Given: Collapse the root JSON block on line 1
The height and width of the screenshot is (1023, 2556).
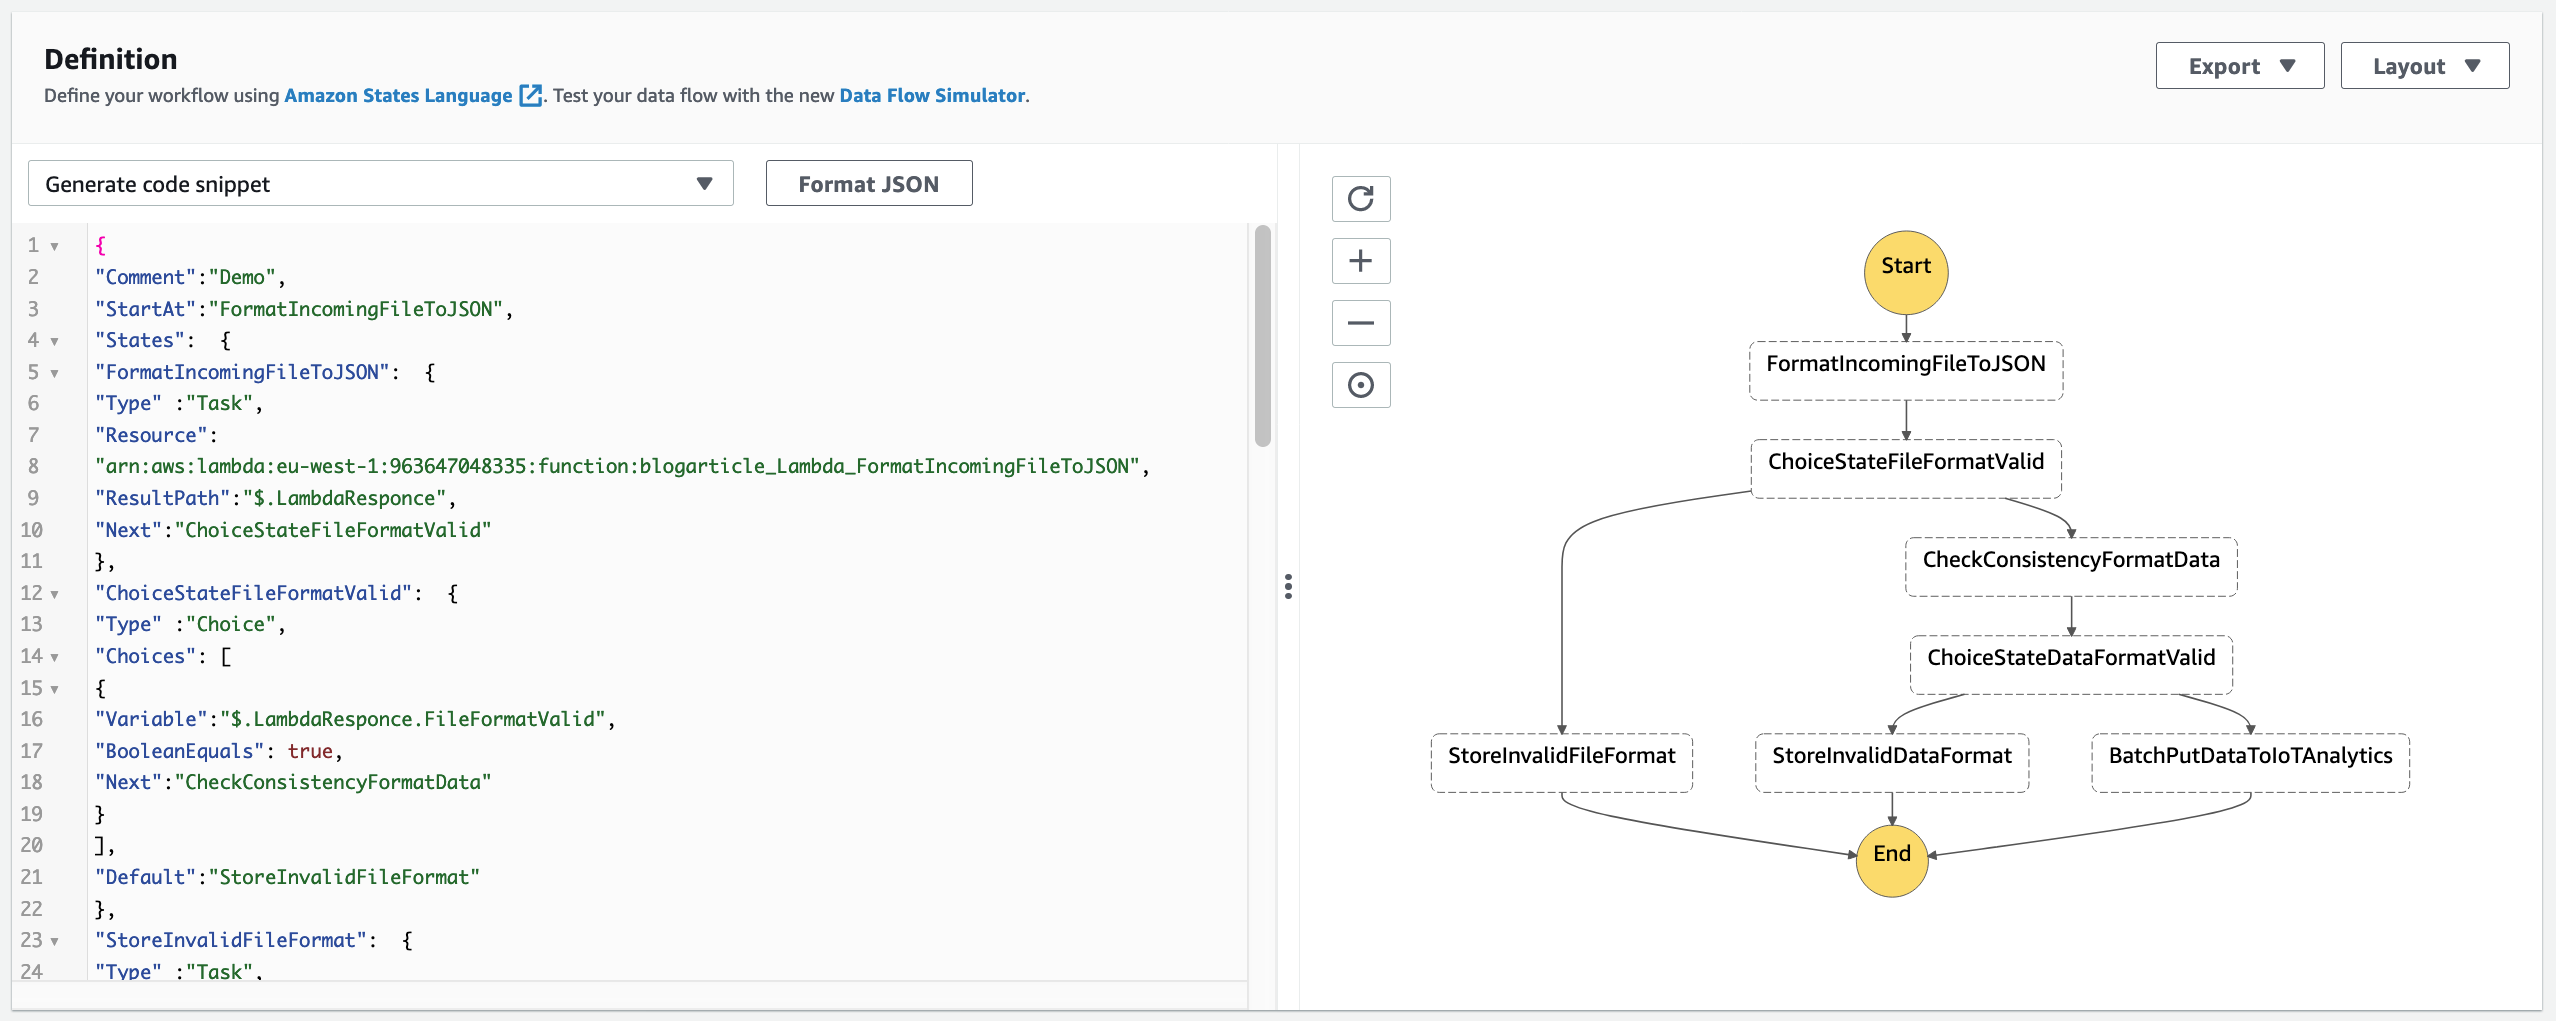Looking at the screenshot, I should pyautogui.click(x=53, y=245).
